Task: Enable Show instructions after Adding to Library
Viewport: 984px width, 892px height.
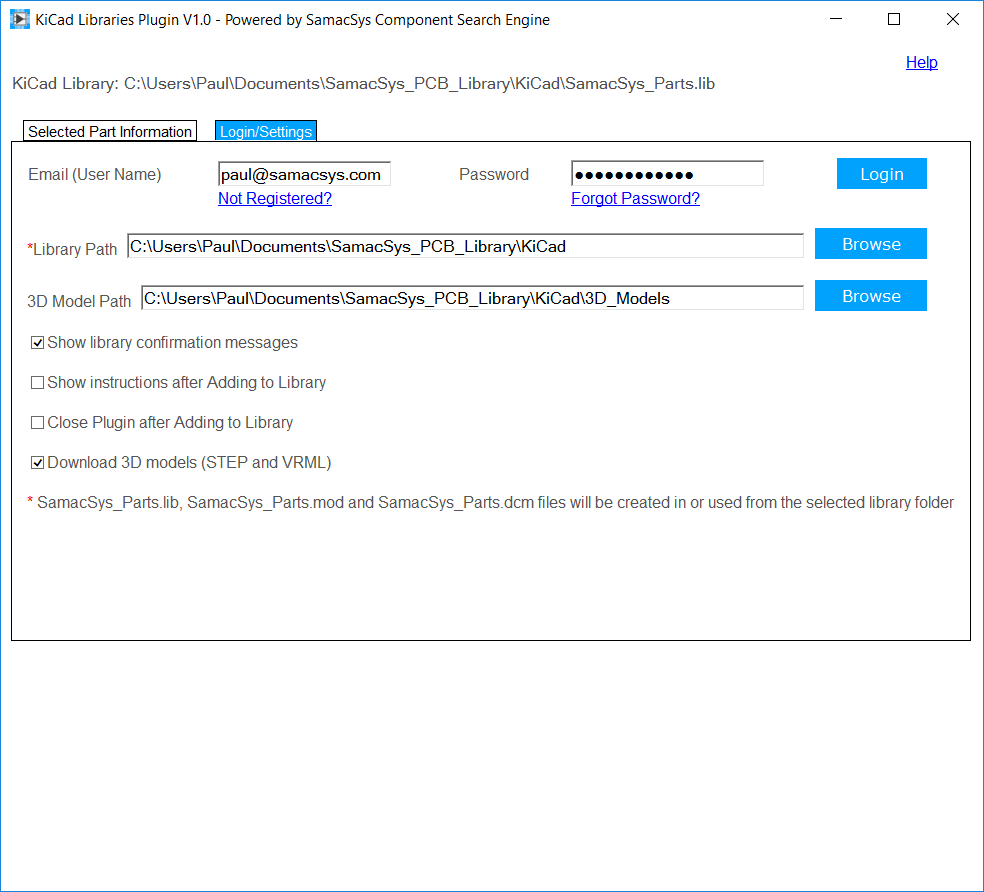Action: (x=38, y=383)
